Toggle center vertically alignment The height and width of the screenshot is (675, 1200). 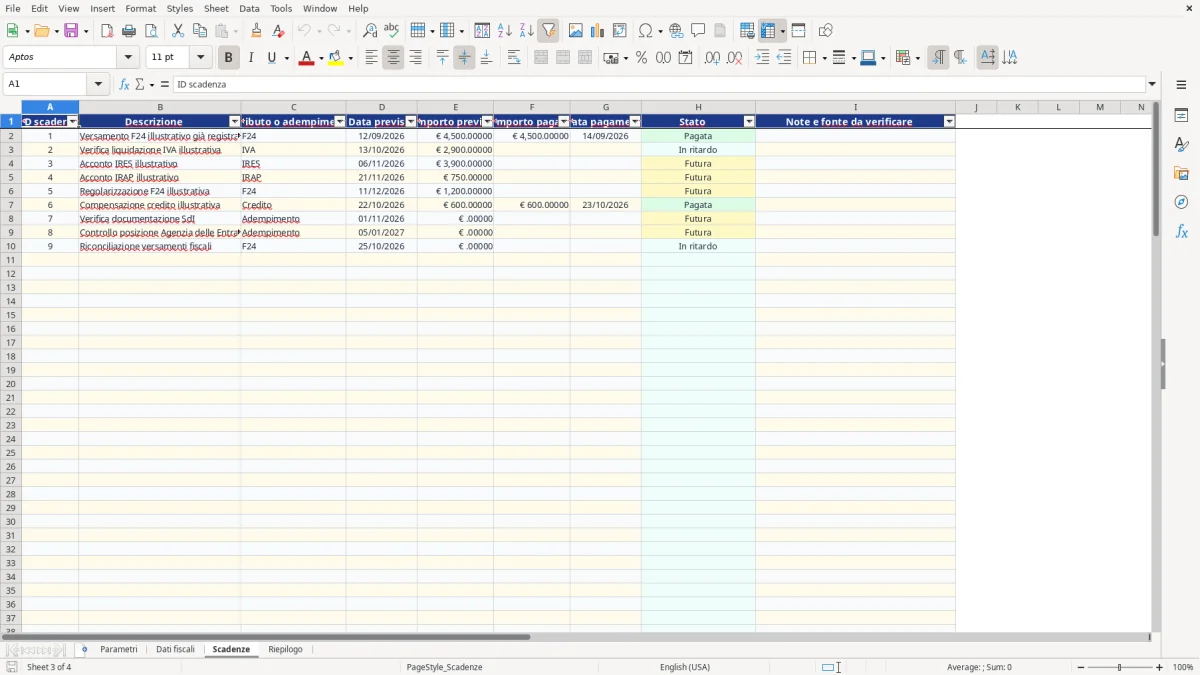[x=464, y=58]
